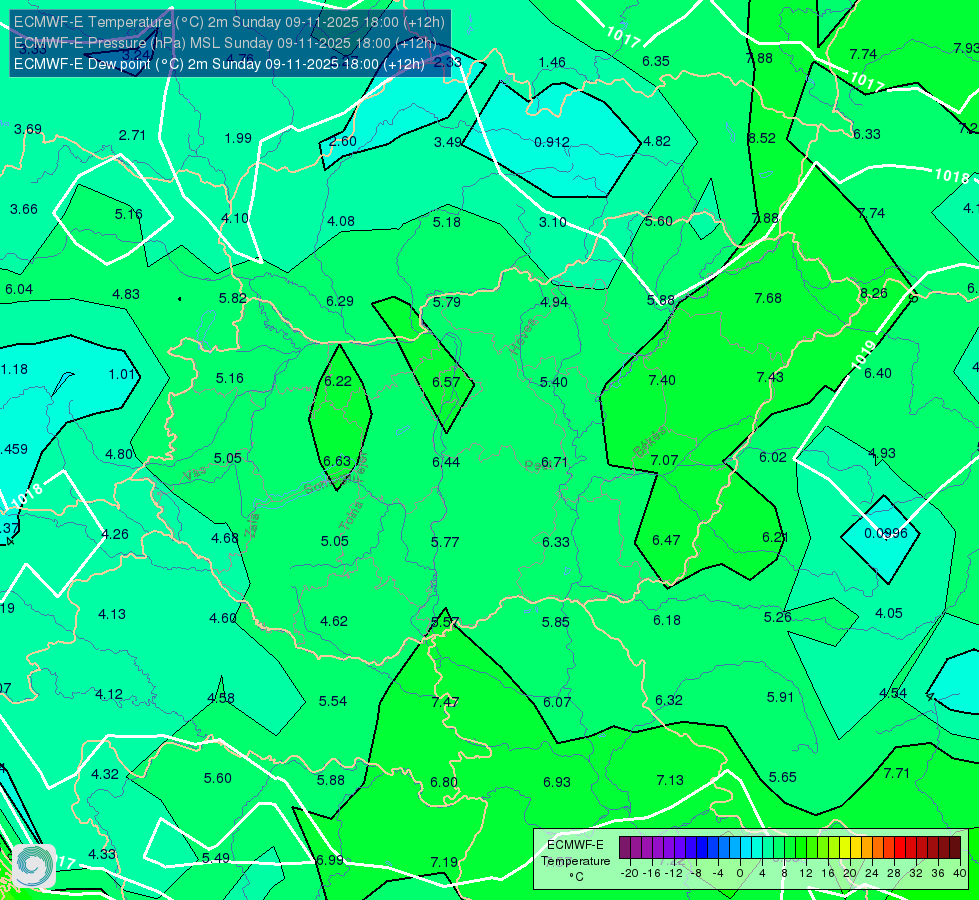Click the 6.47 value
This screenshot has height=900, width=979.
pos(666,540)
